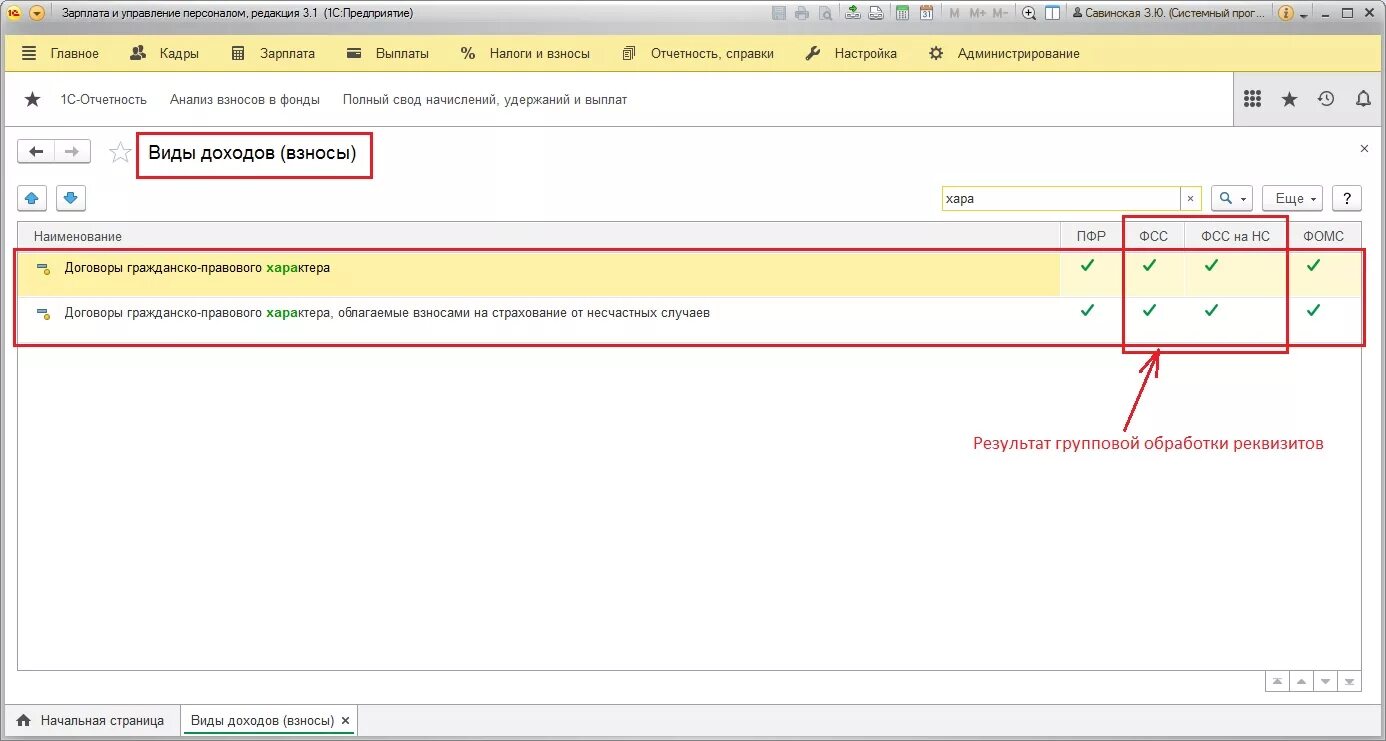Click the Print preview icon in title bar
This screenshot has height=741, width=1386.
point(825,13)
